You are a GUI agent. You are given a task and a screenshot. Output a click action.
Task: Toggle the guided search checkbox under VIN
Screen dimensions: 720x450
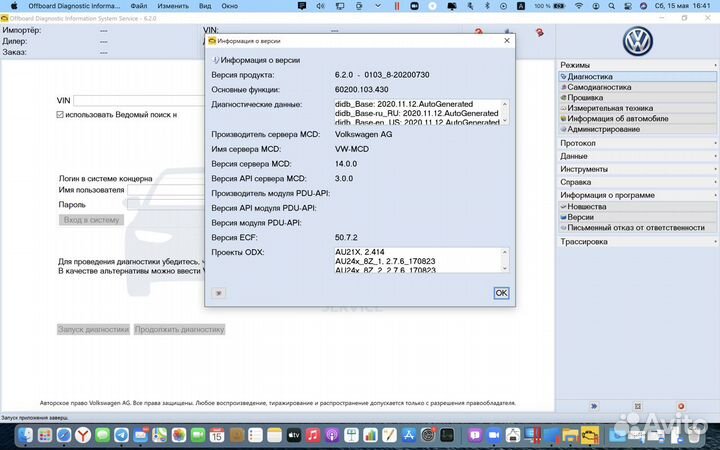coord(60,114)
